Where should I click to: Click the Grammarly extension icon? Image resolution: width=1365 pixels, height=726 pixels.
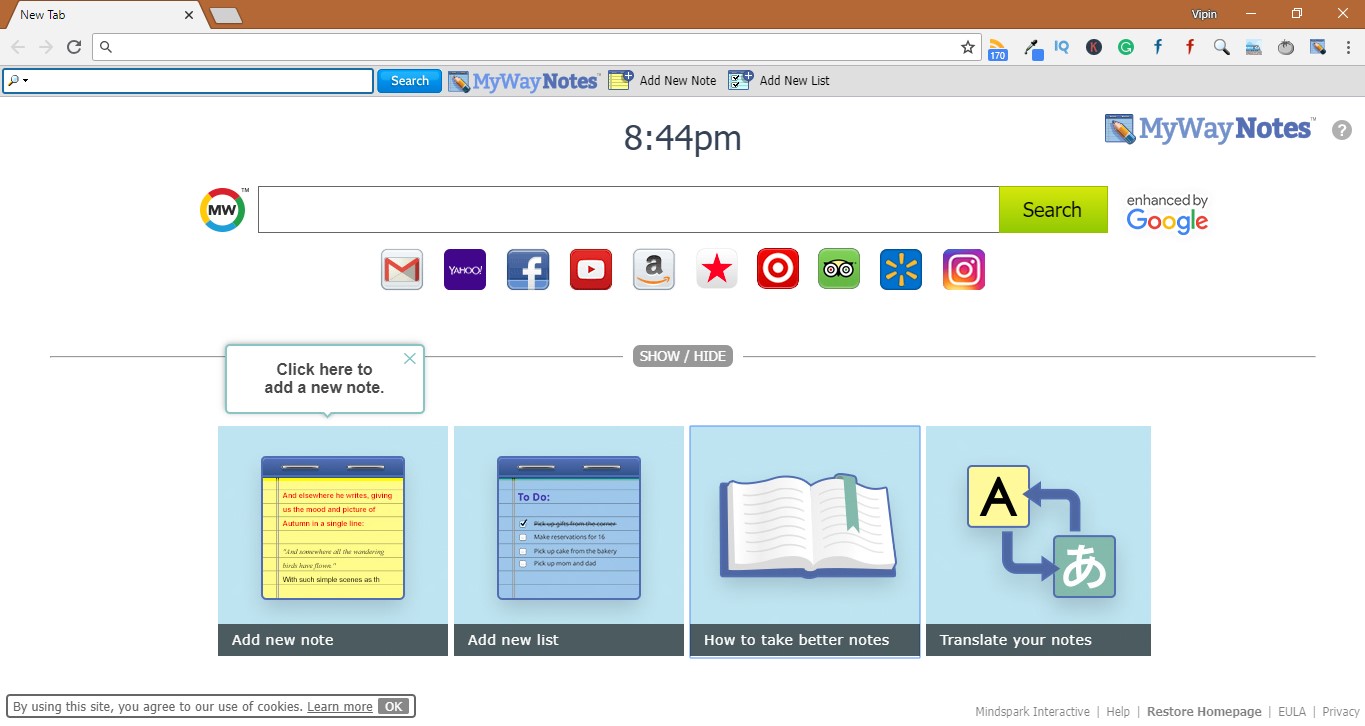click(1126, 47)
